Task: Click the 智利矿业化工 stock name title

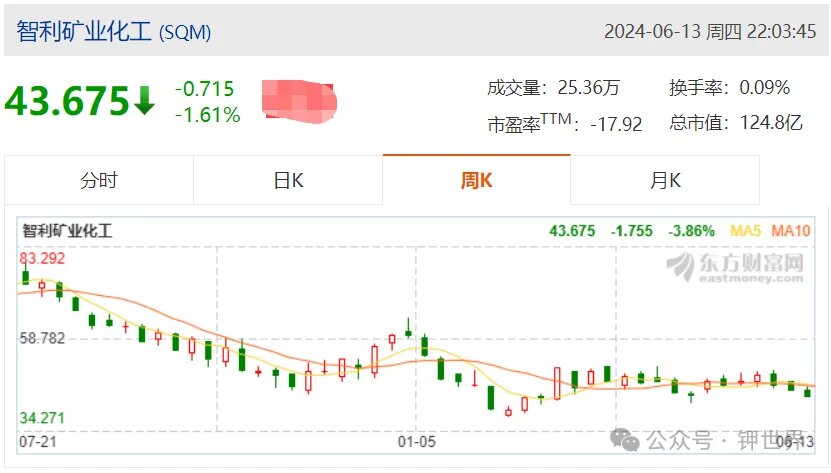Action: pos(84,31)
